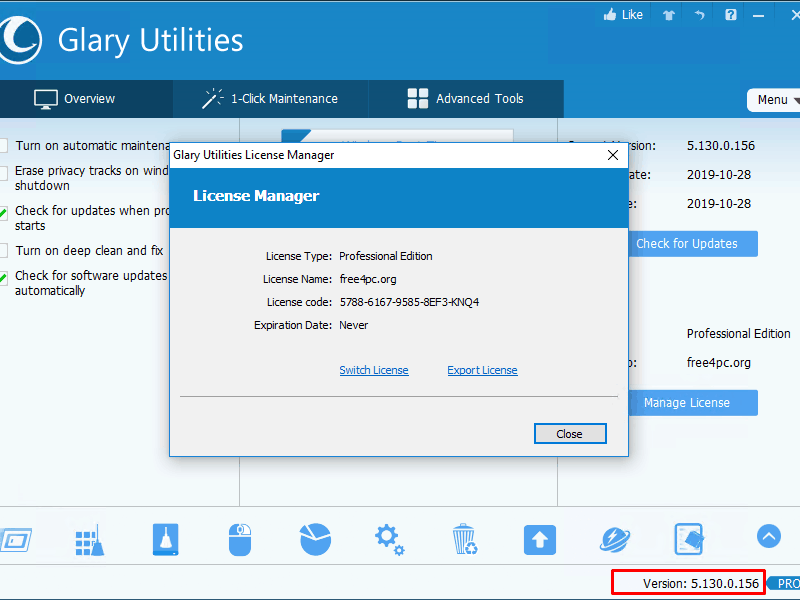Viewport: 800px width, 600px height.
Task: Toggle Turn on deep clean and fix checkbox
Action: [3, 251]
